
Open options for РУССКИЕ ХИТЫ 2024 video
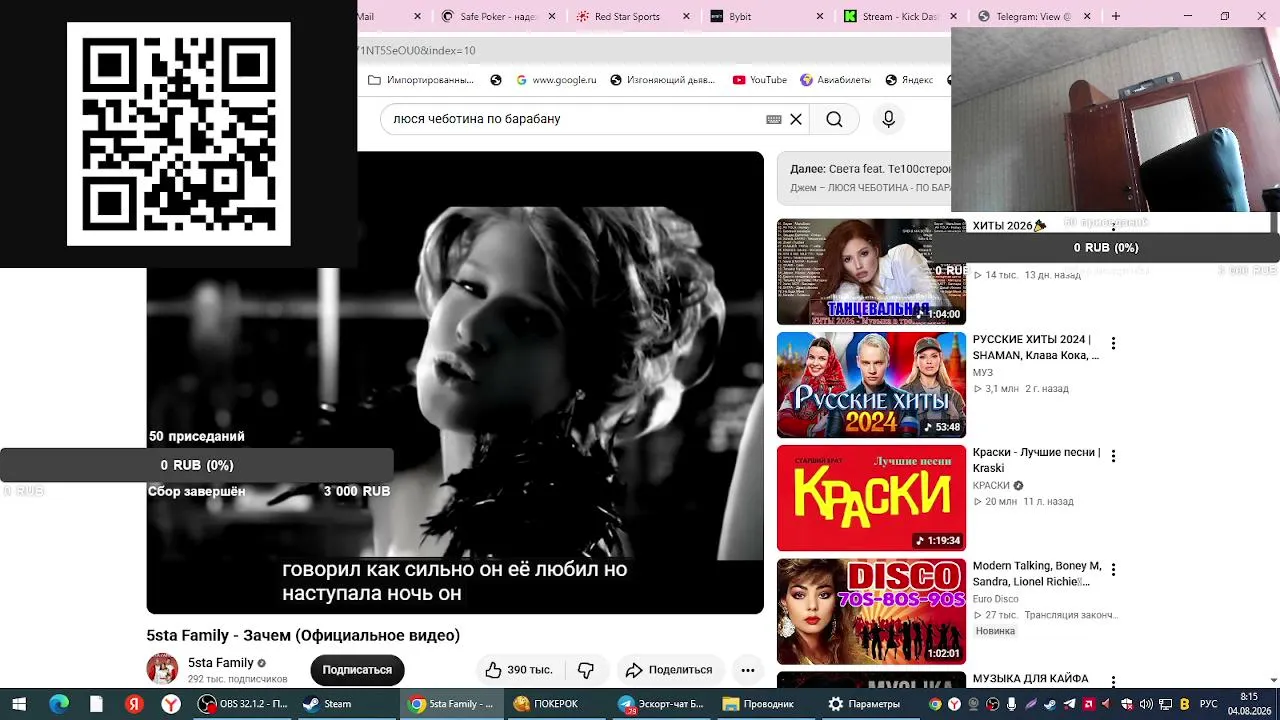tap(1113, 343)
